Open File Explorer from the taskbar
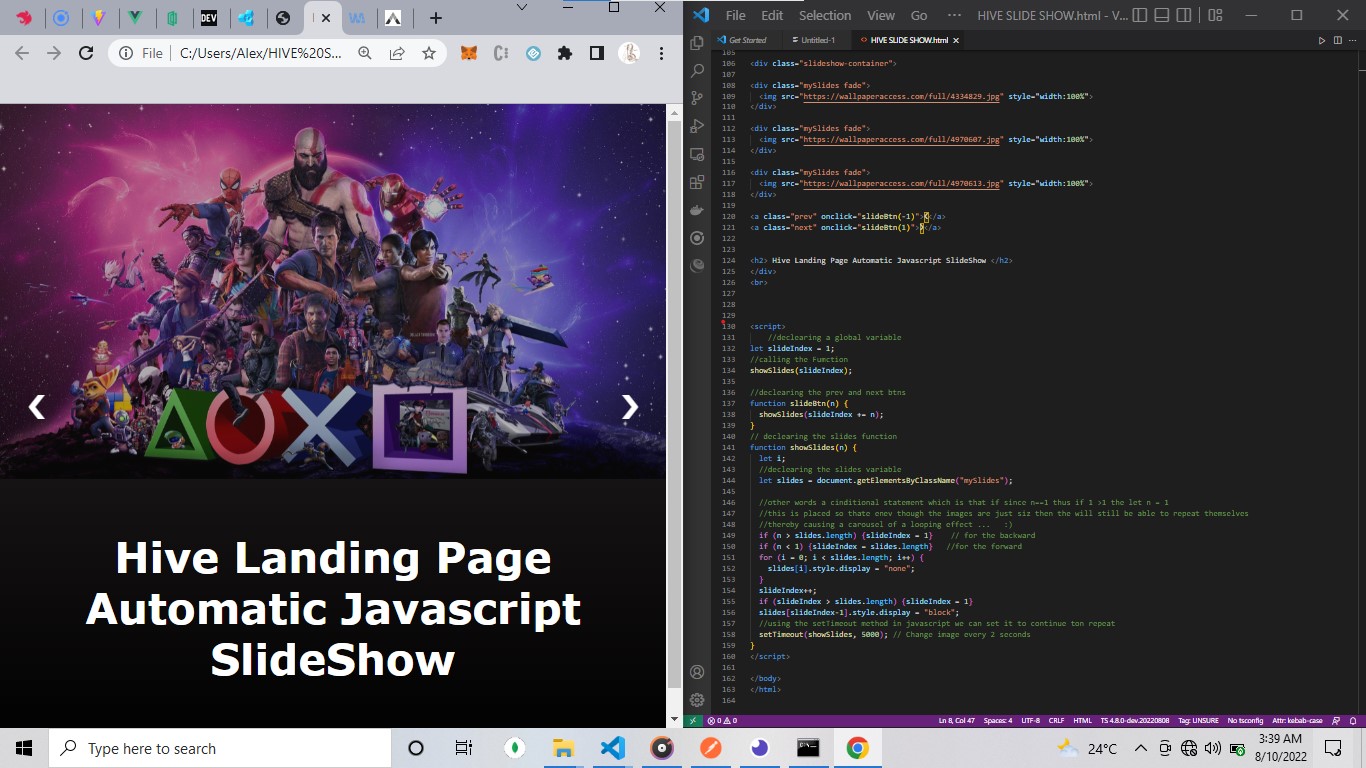 pyautogui.click(x=563, y=748)
